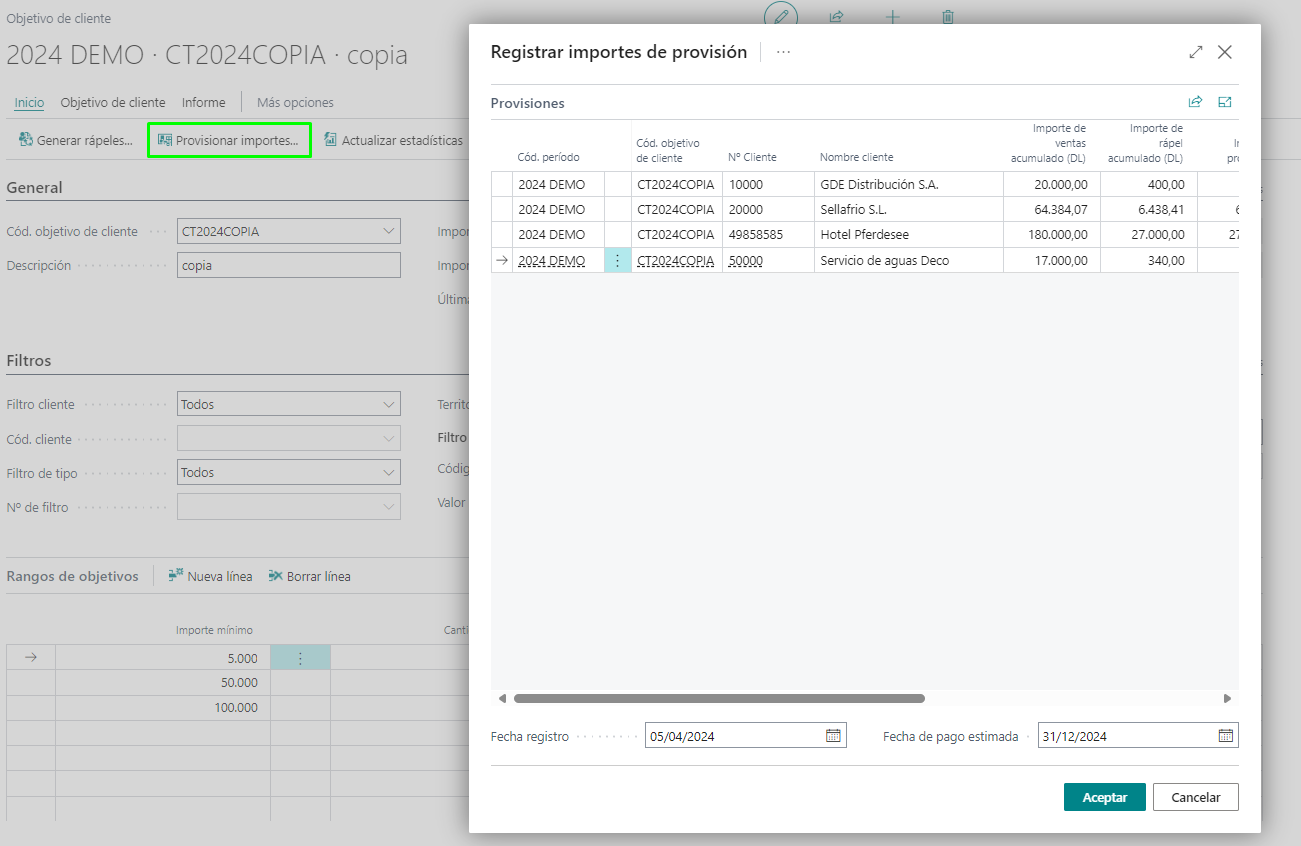Click sales amount 180.000,00
The width and height of the screenshot is (1301, 846).
(x=1052, y=235)
